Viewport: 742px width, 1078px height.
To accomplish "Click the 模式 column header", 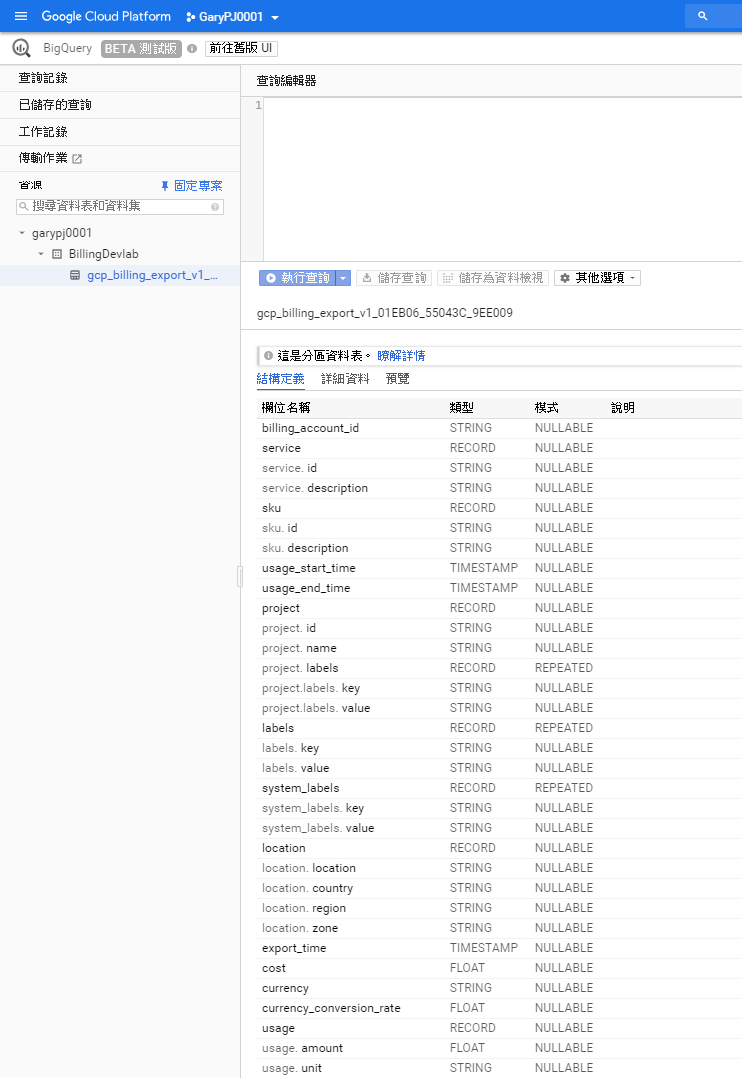I will coord(547,408).
